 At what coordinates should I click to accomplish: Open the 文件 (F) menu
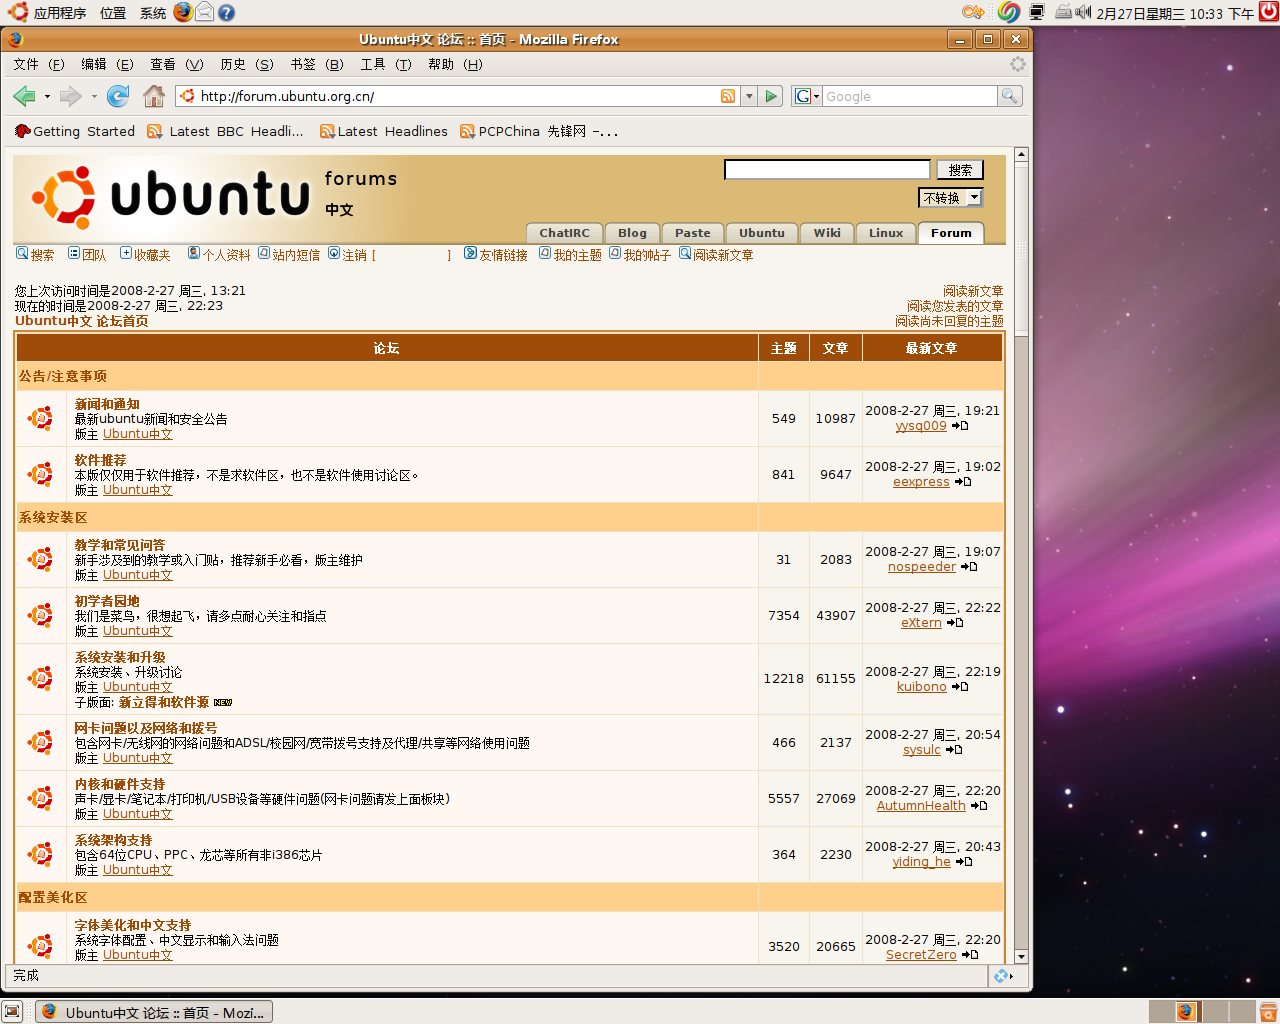click(39, 64)
